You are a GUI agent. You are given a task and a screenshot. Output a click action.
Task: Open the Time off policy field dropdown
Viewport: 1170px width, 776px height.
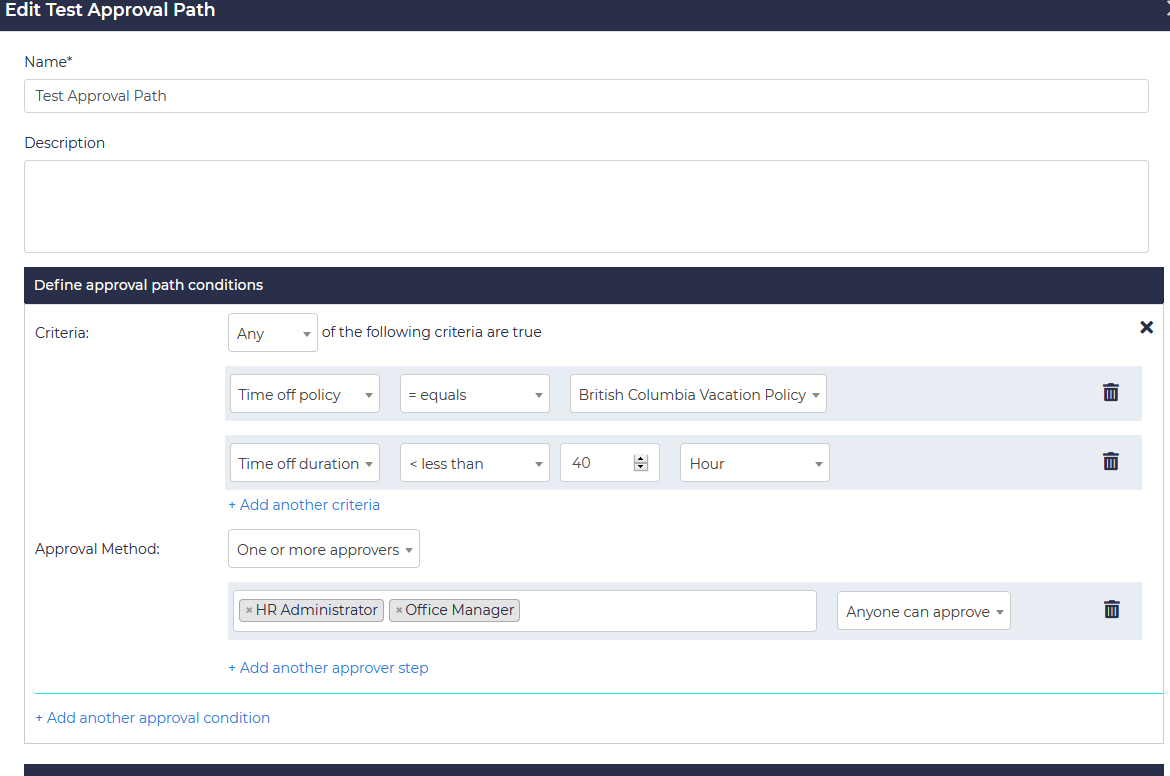304,393
